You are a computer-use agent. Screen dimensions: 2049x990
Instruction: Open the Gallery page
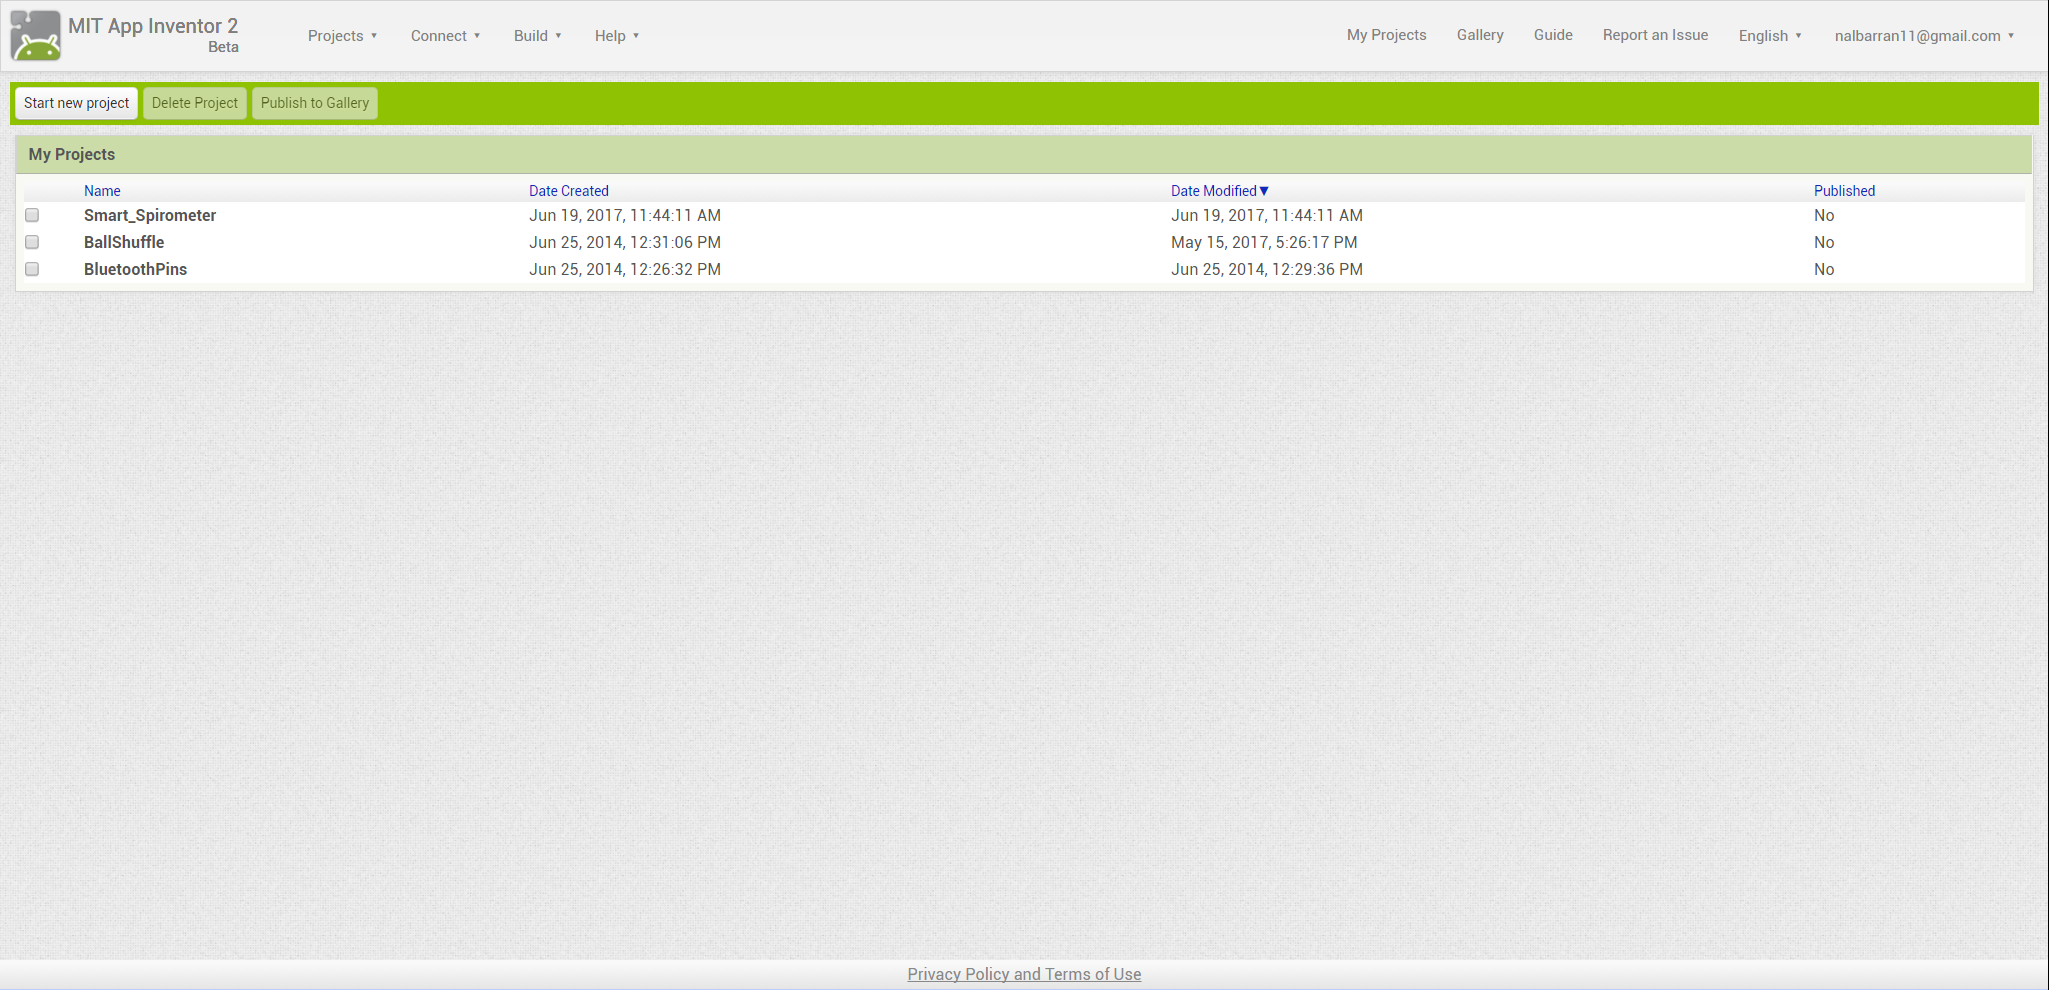click(1480, 35)
